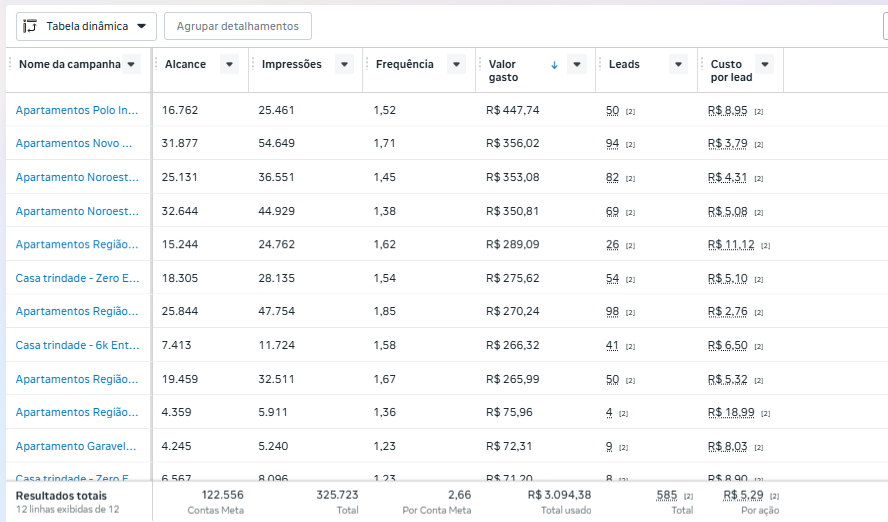Image resolution: width=888 pixels, height=522 pixels.
Task: Open Apartamentos Região... campaign with 19.459 reach
Action: coord(77,379)
